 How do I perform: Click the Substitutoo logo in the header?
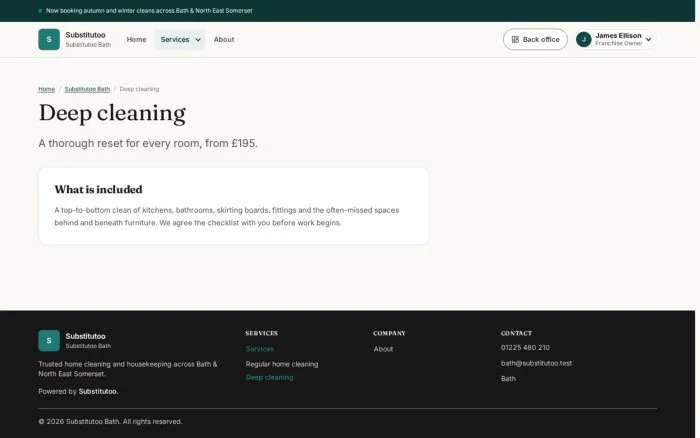click(49, 39)
